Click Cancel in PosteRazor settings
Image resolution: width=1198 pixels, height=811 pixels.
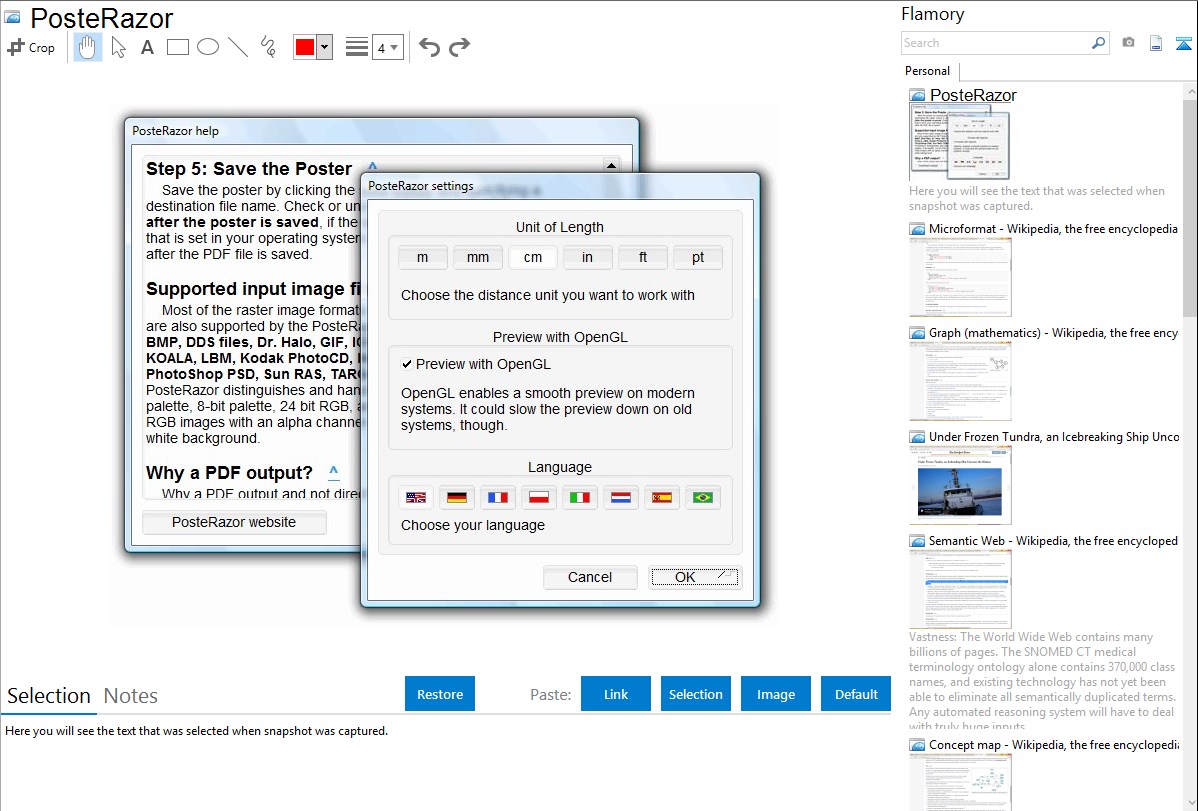point(590,577)
